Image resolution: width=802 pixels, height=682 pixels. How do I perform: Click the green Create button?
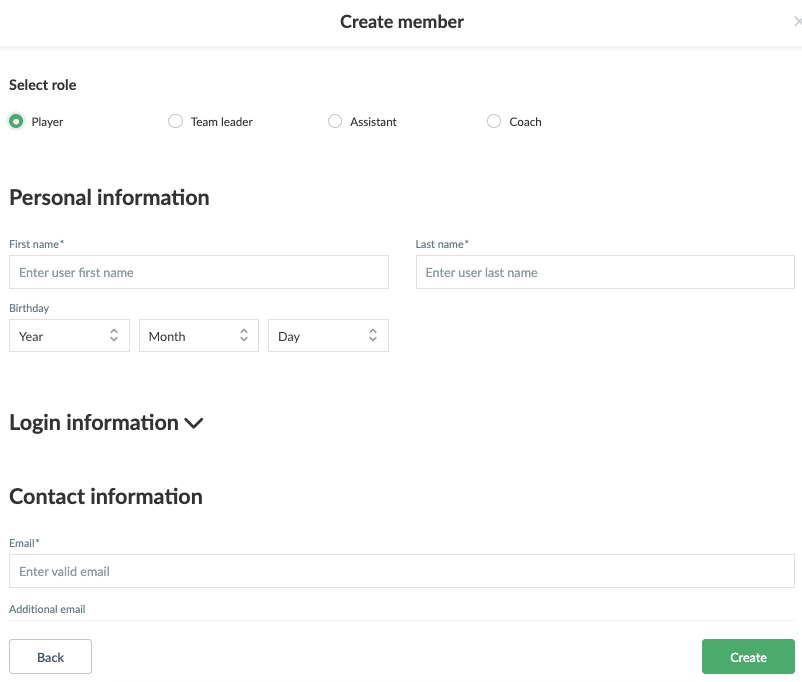tap(748, 656)
